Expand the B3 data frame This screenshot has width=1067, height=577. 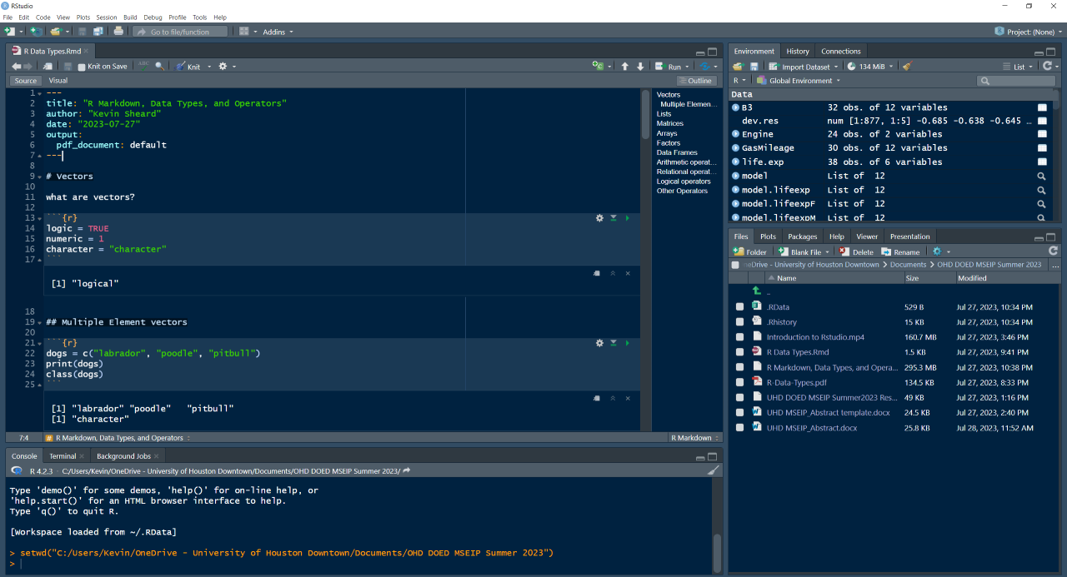[736, 108]
